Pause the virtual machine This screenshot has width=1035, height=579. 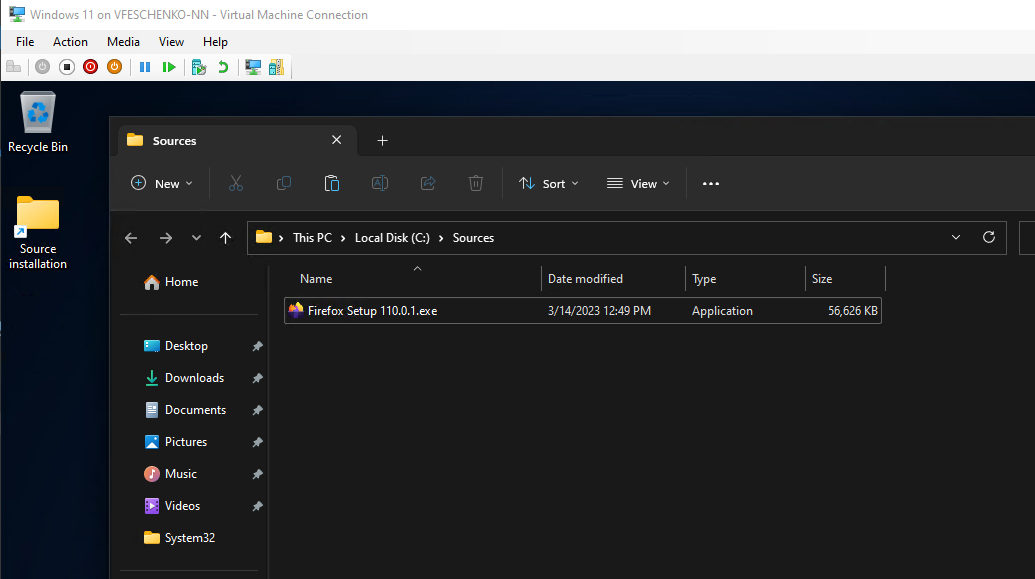145,67
